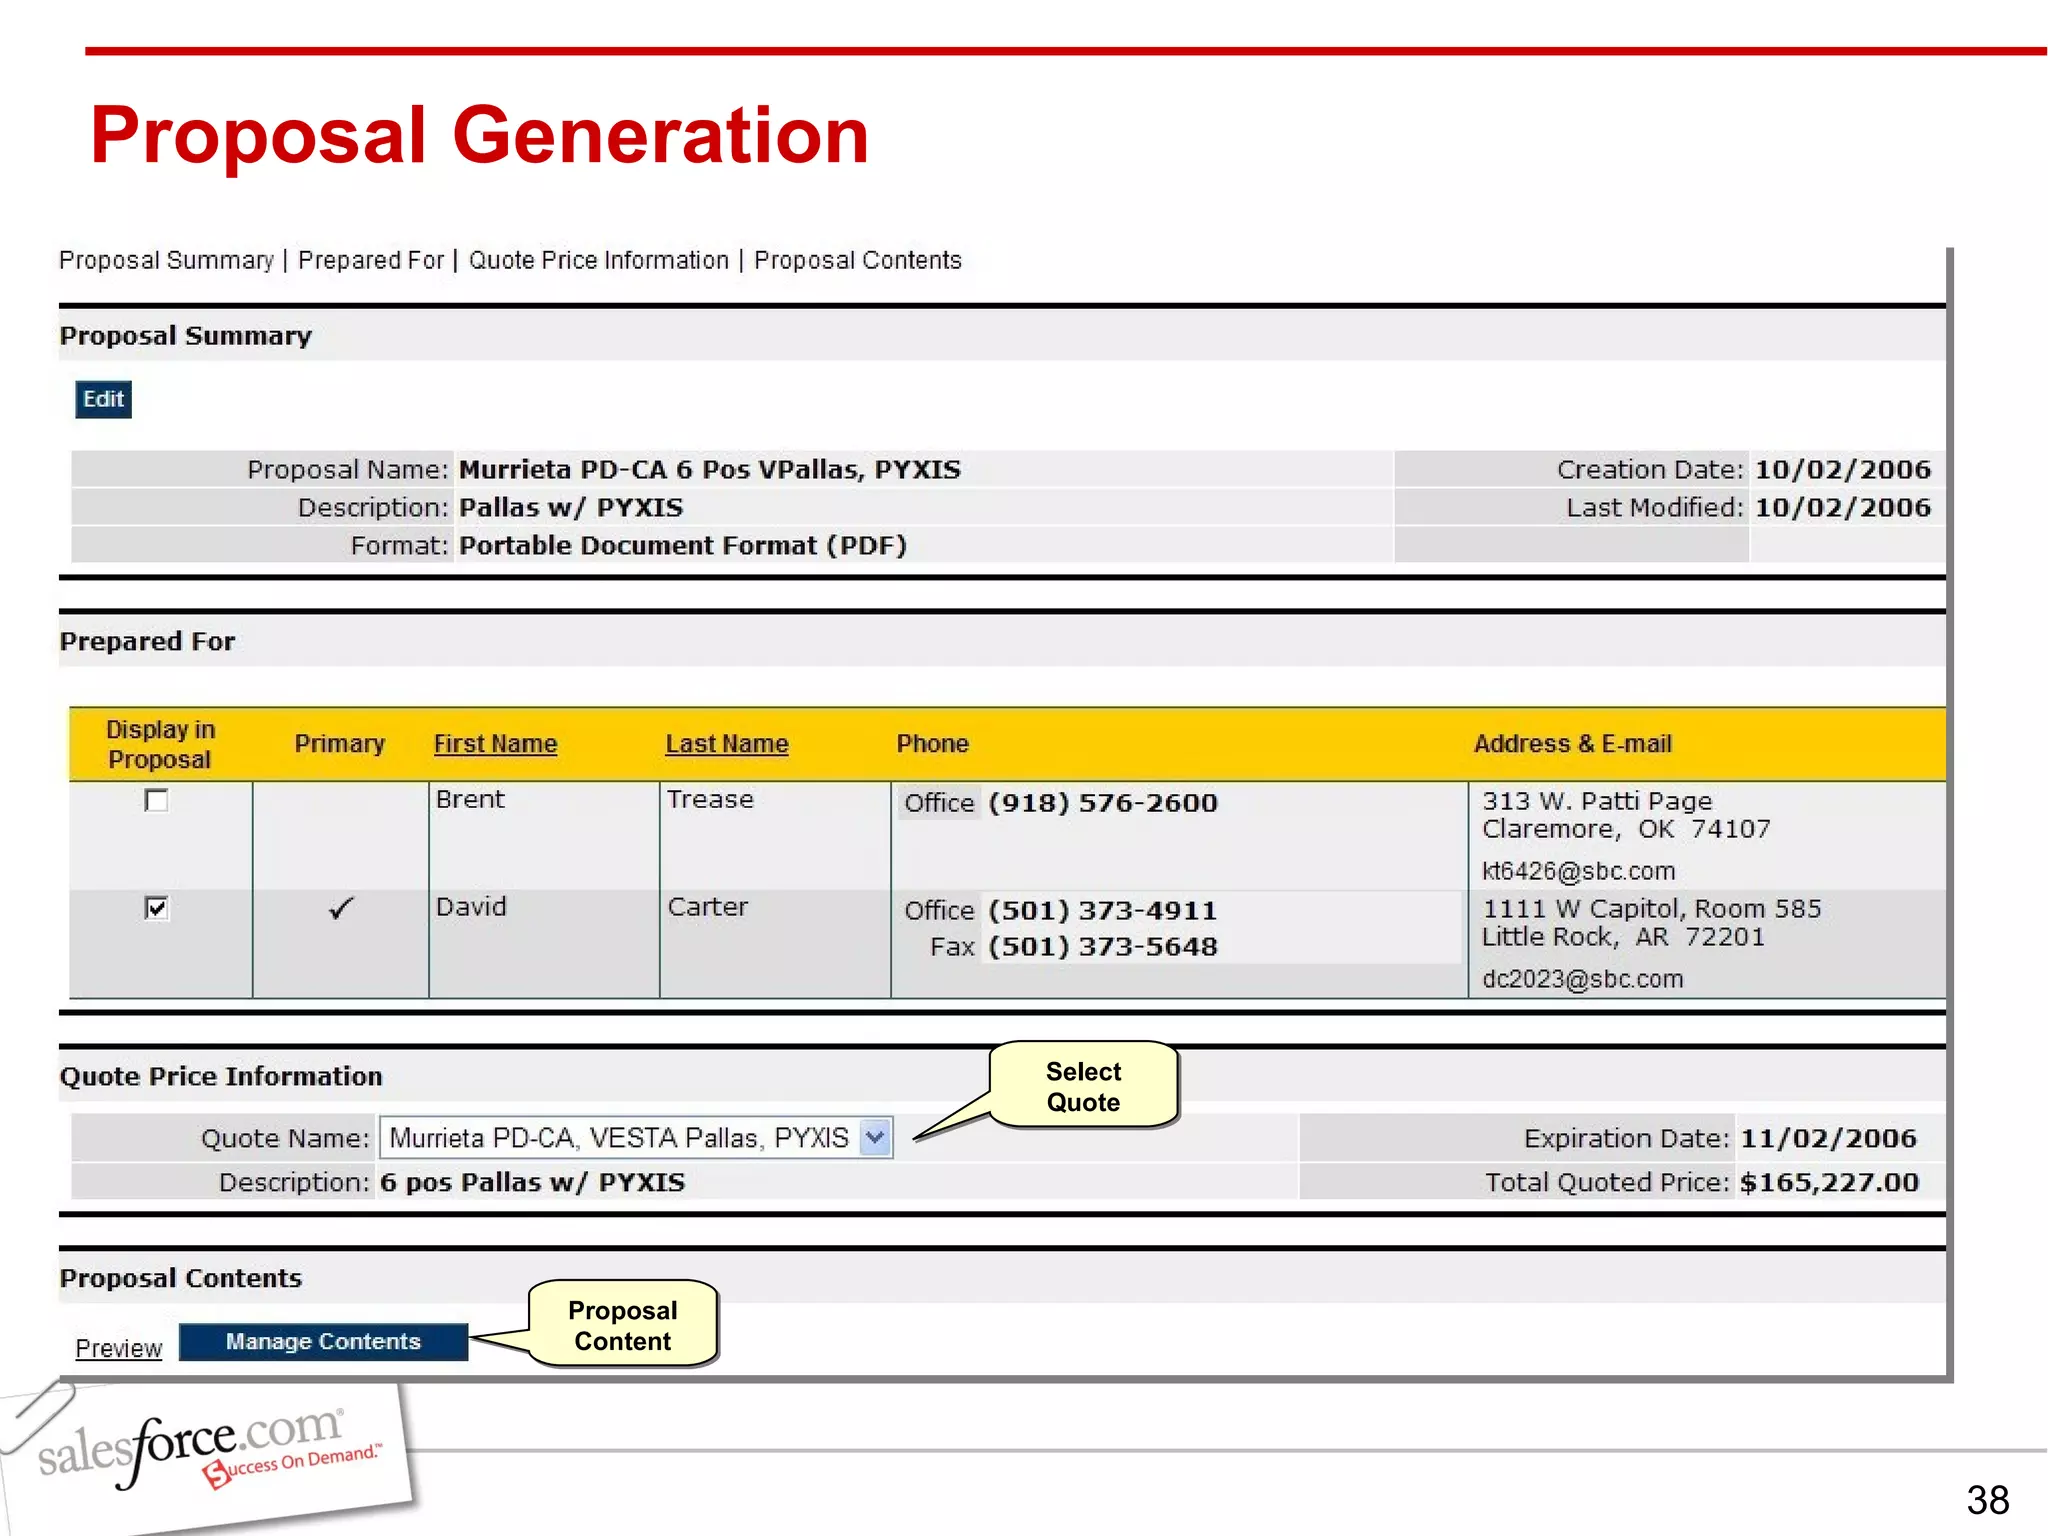Jump to Quote Price Information anchor link
Viewport: 2048px width, 1536px height.
599,260
